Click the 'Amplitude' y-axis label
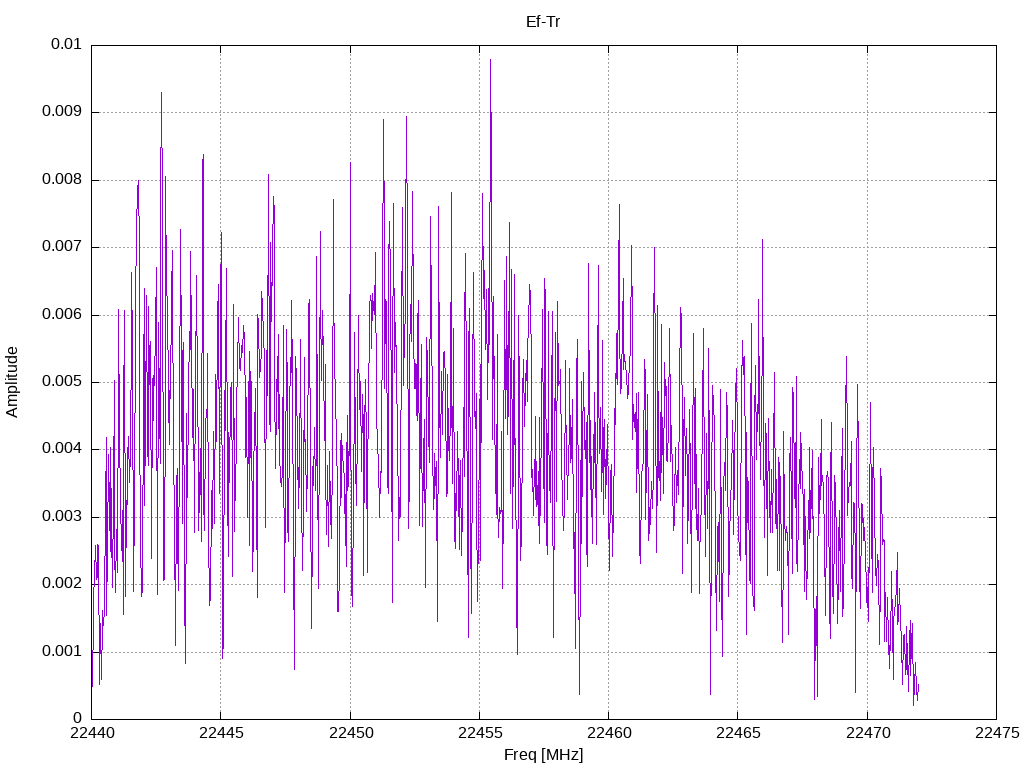The height and width of the screenshot is (768, 1024). (12, 382)
